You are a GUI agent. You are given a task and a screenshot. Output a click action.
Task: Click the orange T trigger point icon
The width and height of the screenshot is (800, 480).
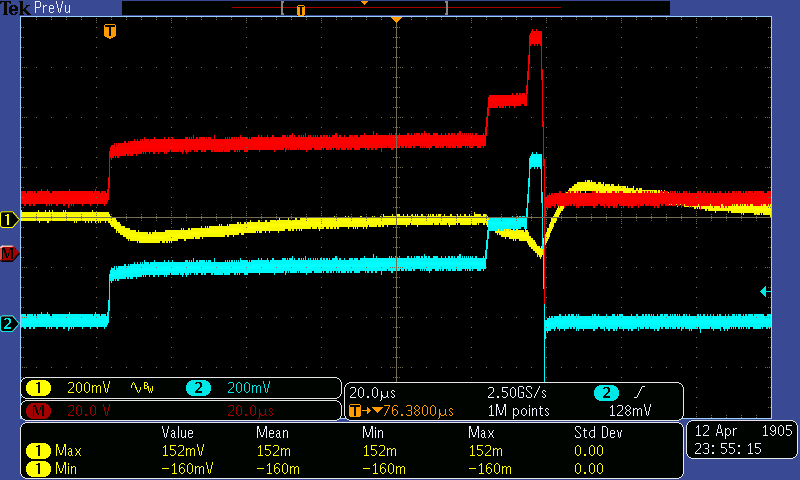tap(110, 32)
